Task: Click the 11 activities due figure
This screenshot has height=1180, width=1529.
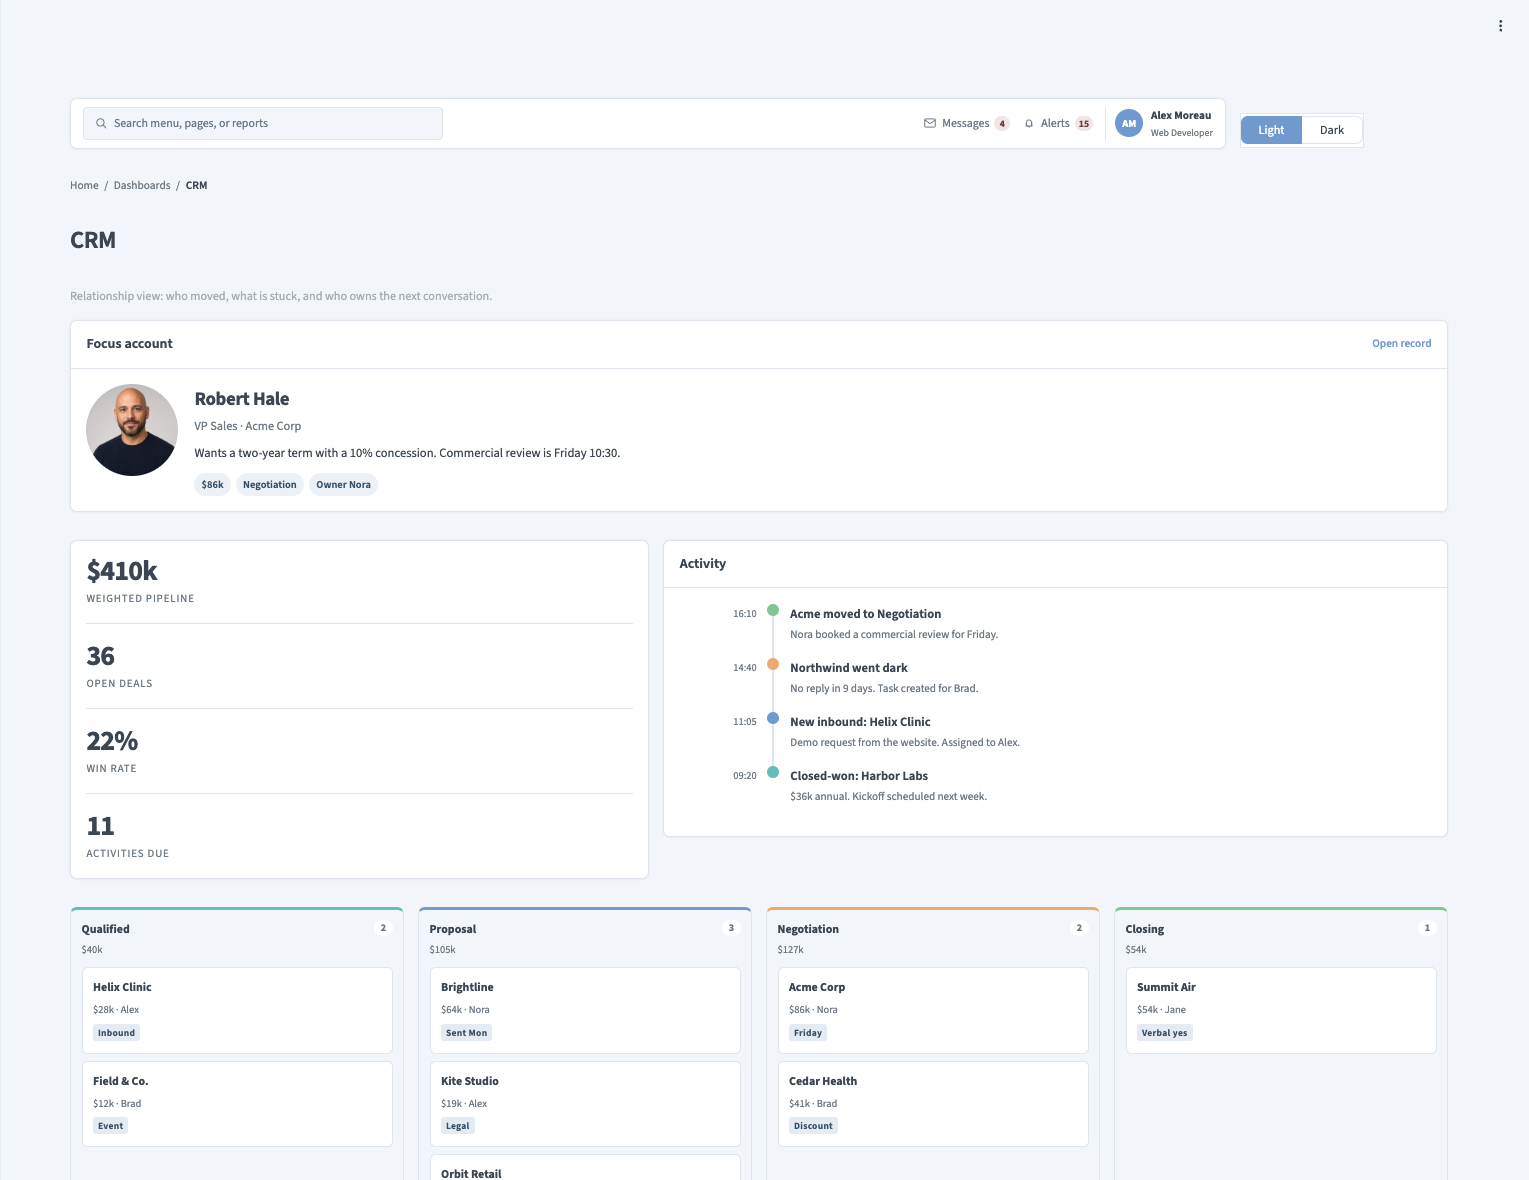Action: pyautogui.click(x=100, y=826)
